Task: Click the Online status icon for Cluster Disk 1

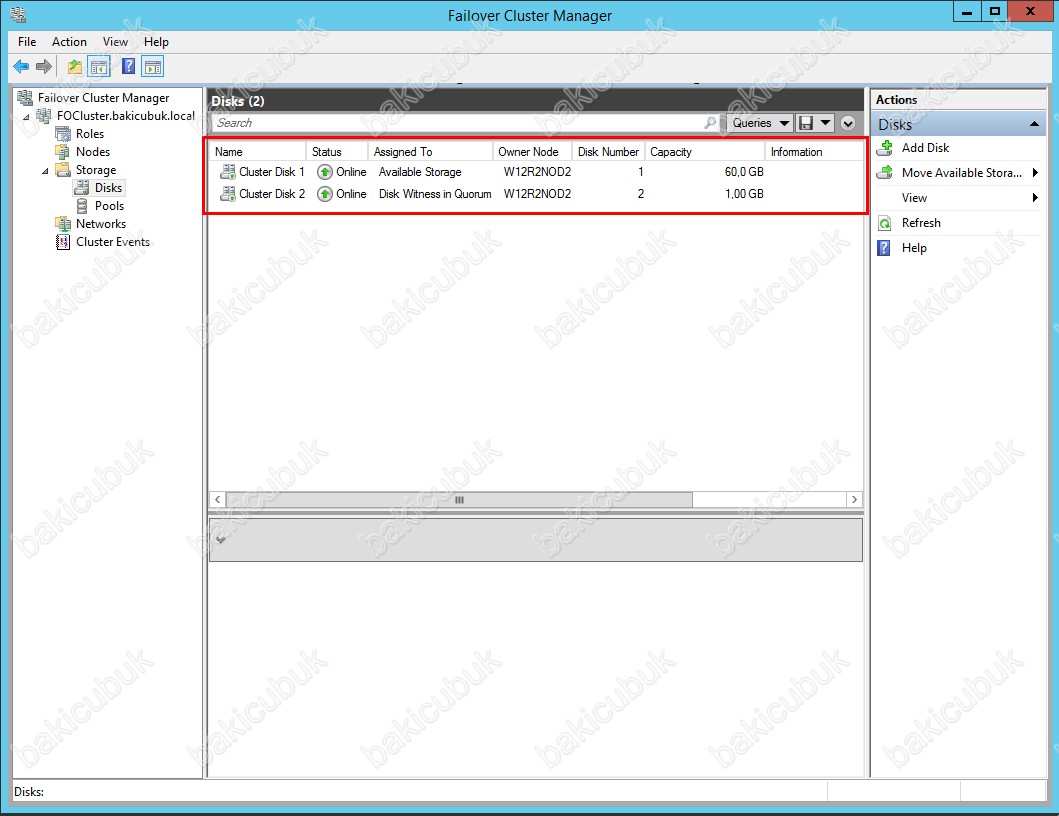Action: [325, 172]
